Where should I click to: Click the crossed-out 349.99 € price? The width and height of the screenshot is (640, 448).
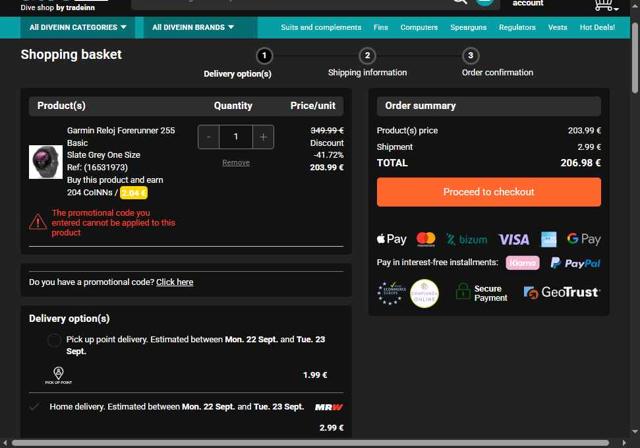[327, 131]
